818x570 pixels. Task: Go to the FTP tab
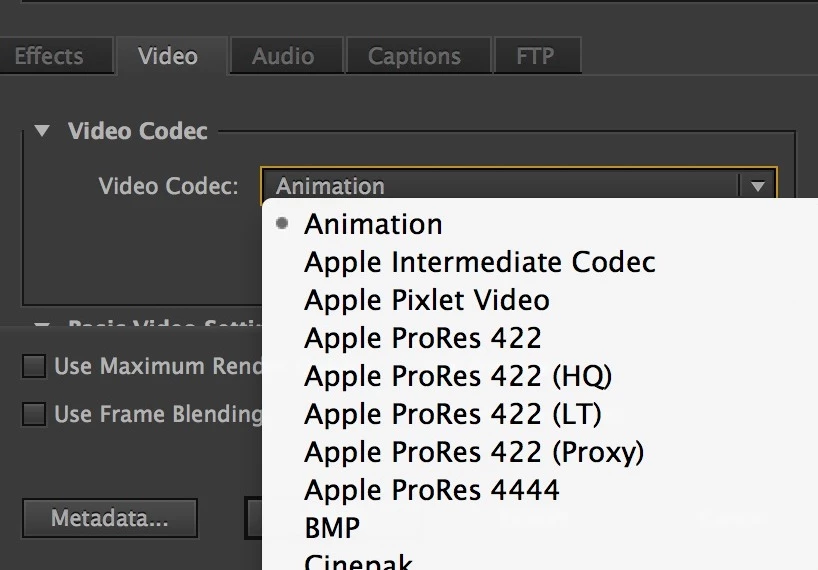click(x=534, y=56)
